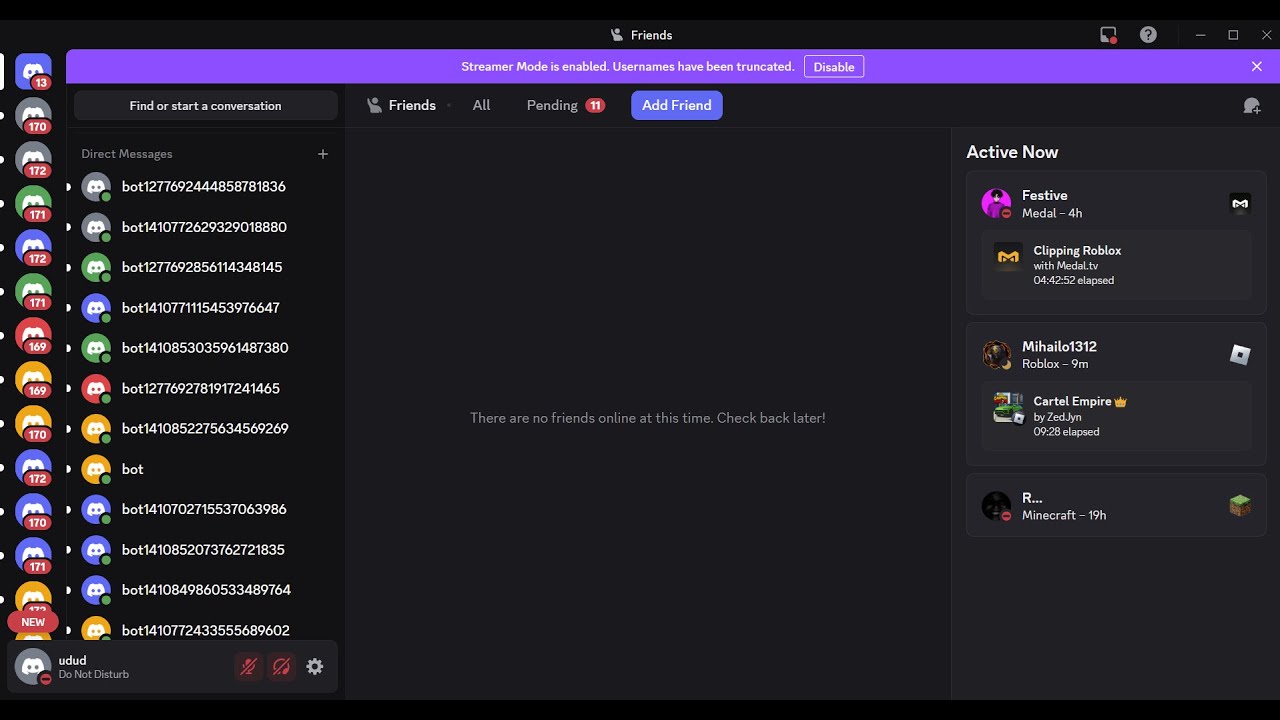Dismiss the Streamer Mode banner
The height and width of the screenshot is (720, 1280).
[1257, 67]
